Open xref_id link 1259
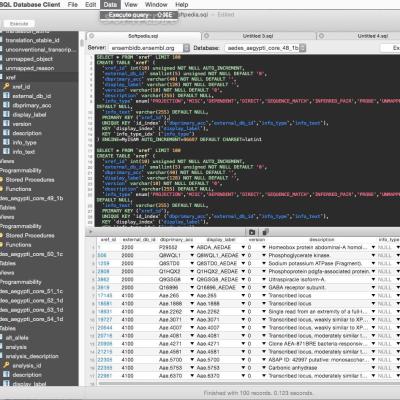 pos(103,263)
